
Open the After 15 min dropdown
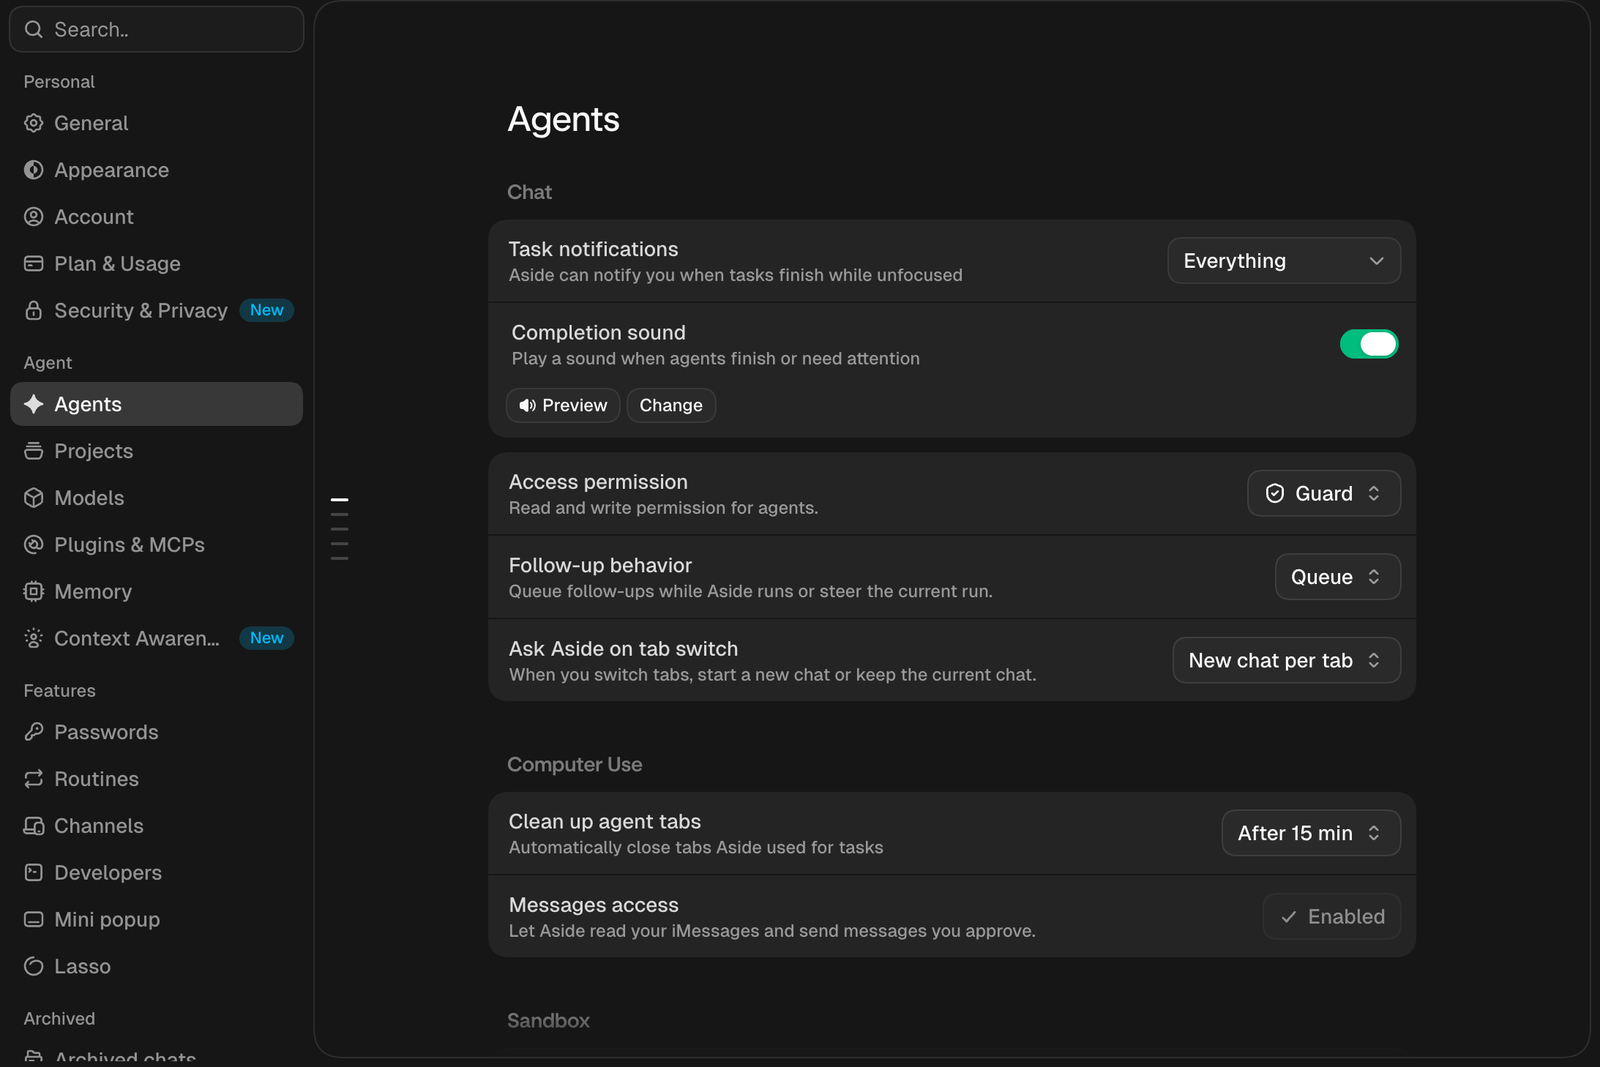(x=1311, y=833)
